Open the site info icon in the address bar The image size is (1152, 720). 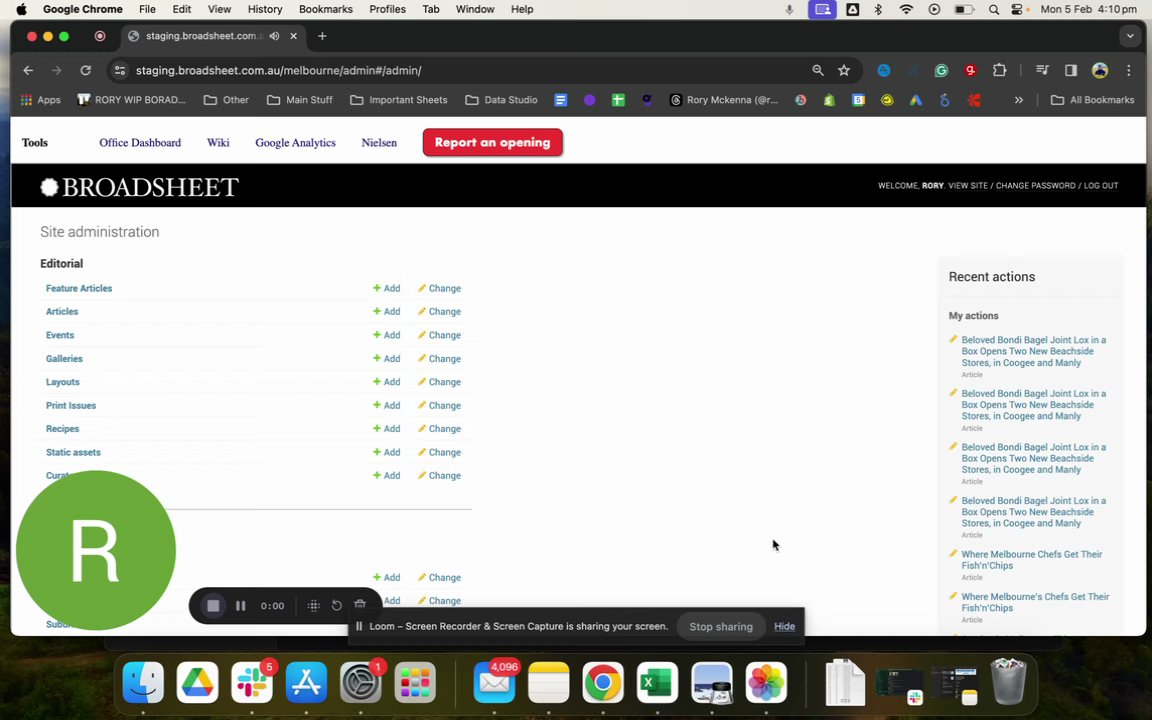[120, 71]
